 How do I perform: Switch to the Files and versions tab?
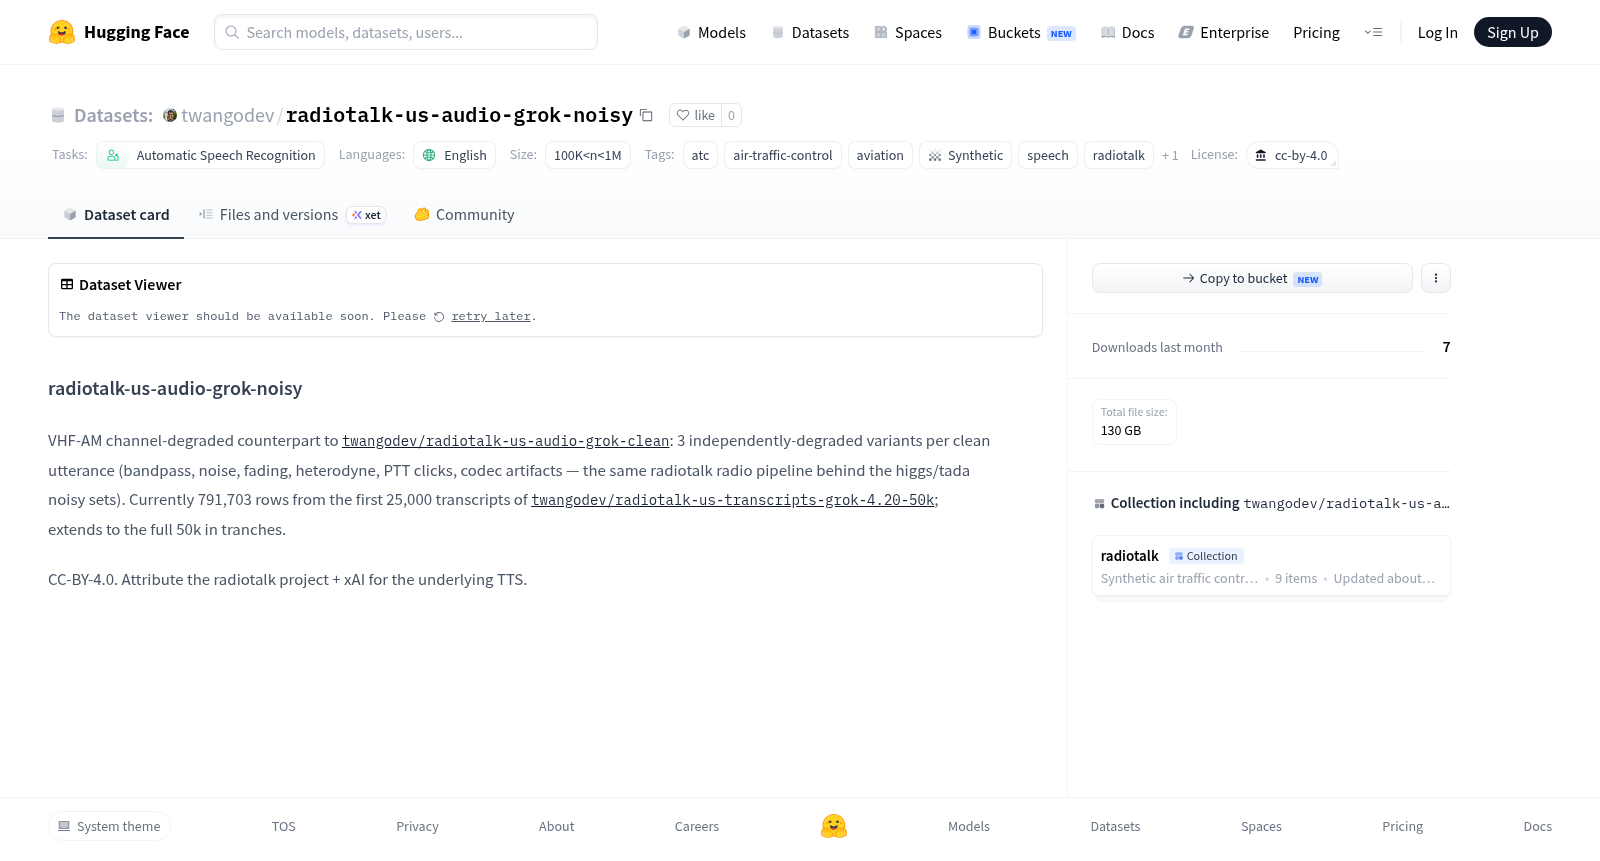tap(292, 214)
